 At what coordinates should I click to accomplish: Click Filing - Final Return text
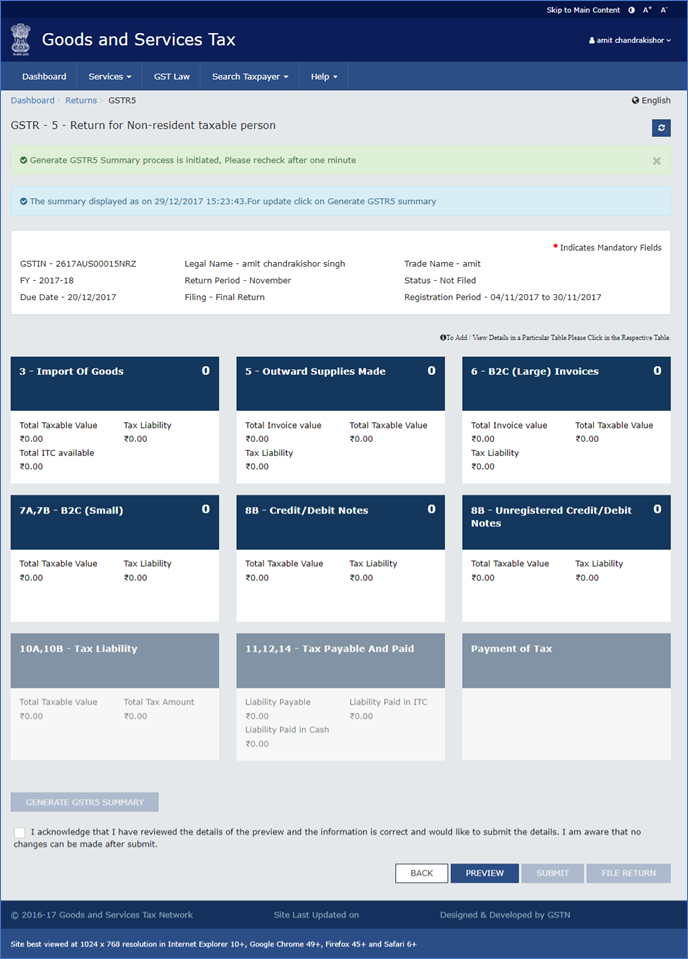[224, 297]
